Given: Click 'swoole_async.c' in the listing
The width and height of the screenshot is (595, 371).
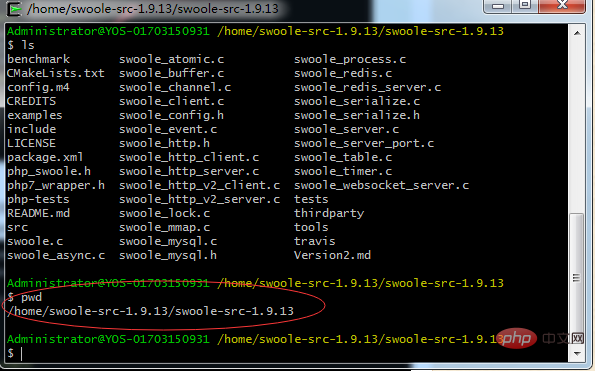Looking at the screenshot, I should coord(56,255).
